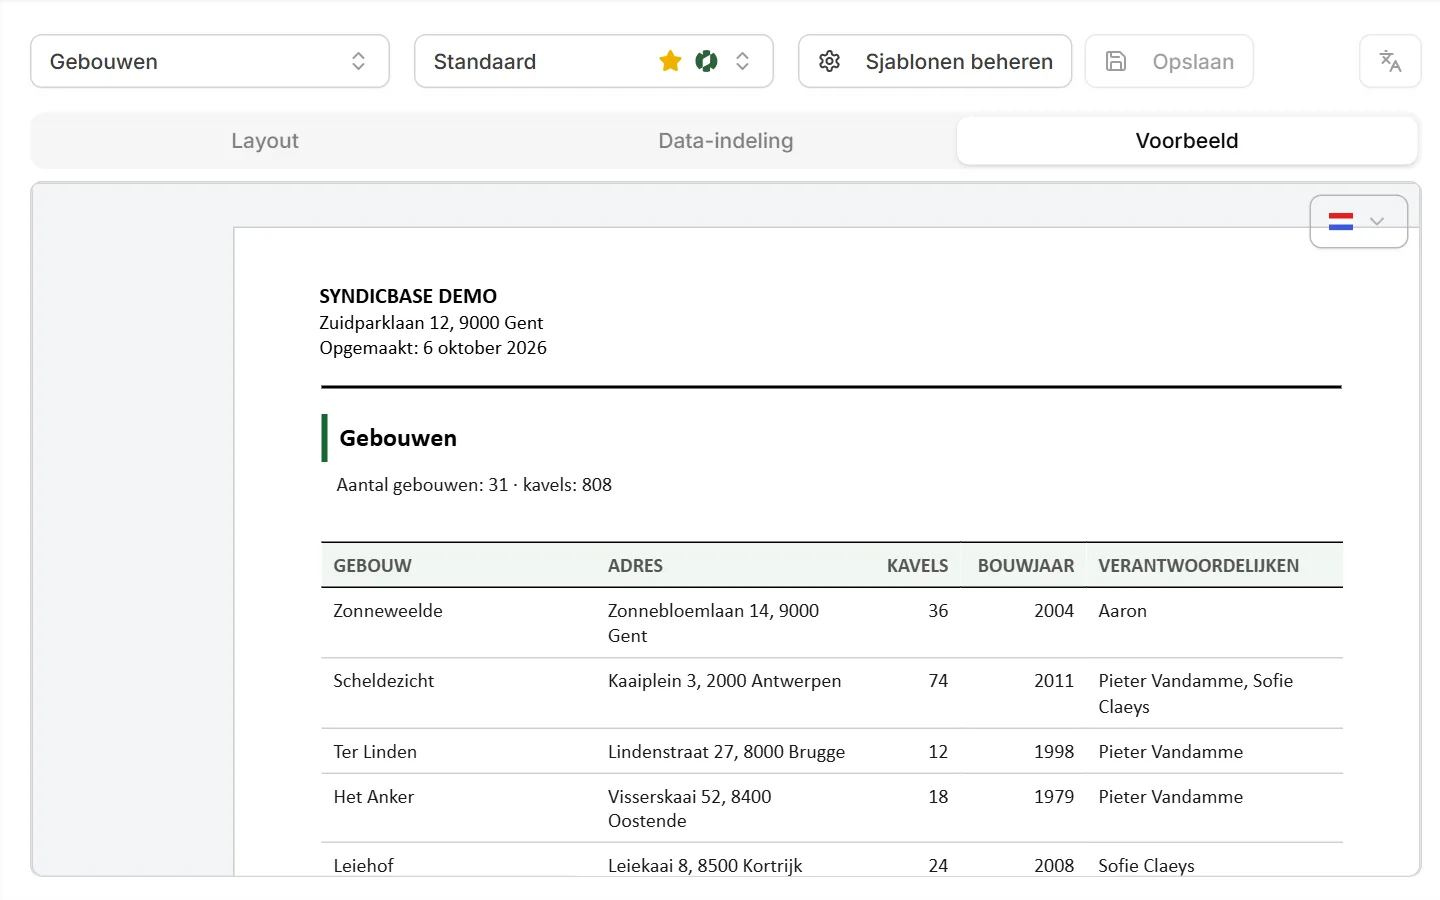Click the Sofie Claeys cell in the Leiehof row
The image size is (1440, 900).
coord(1146,866)
